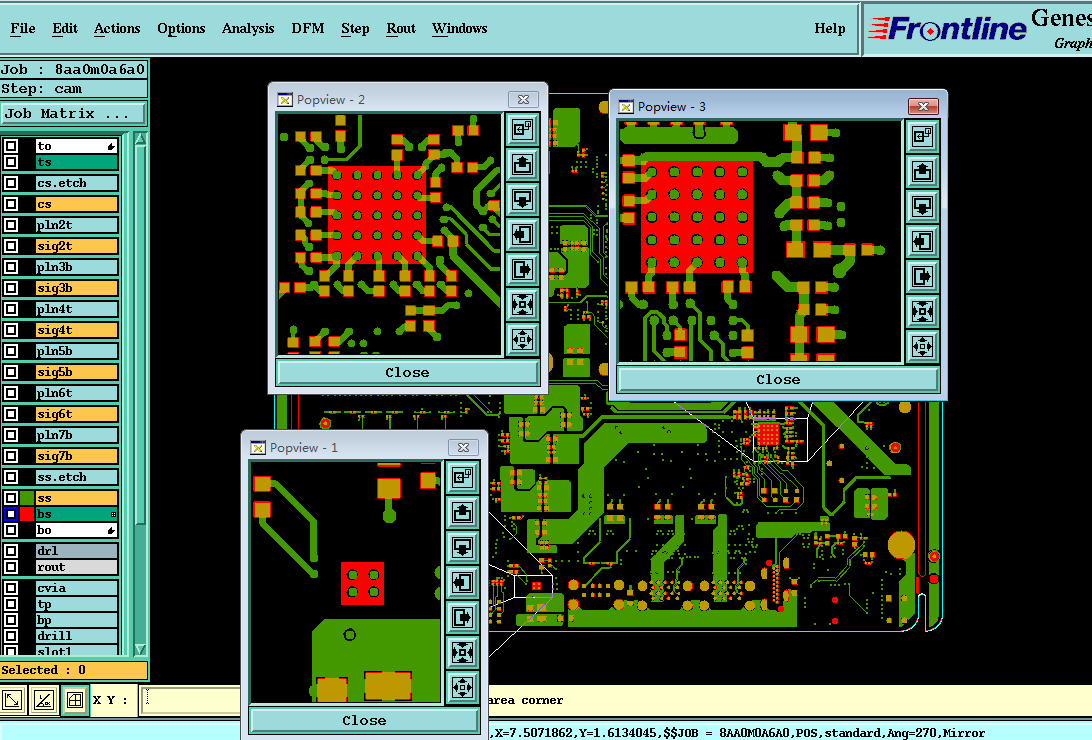Toggle the checkbox for layer pln2t

click(x=10, y=225)
